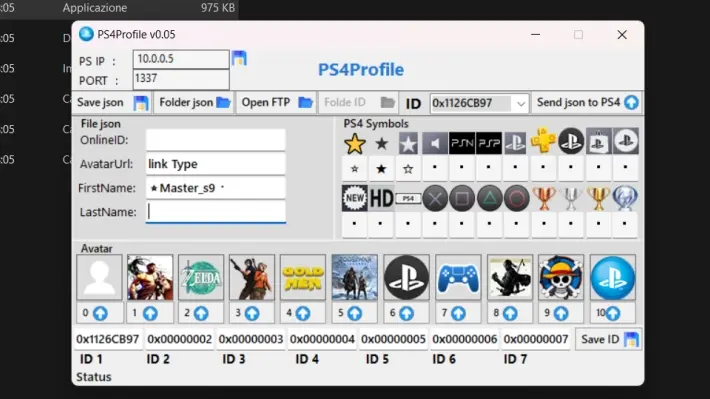Click the ID 7 field 0x00000007
This screenshot has width=710, height=399.
(536, 339)
